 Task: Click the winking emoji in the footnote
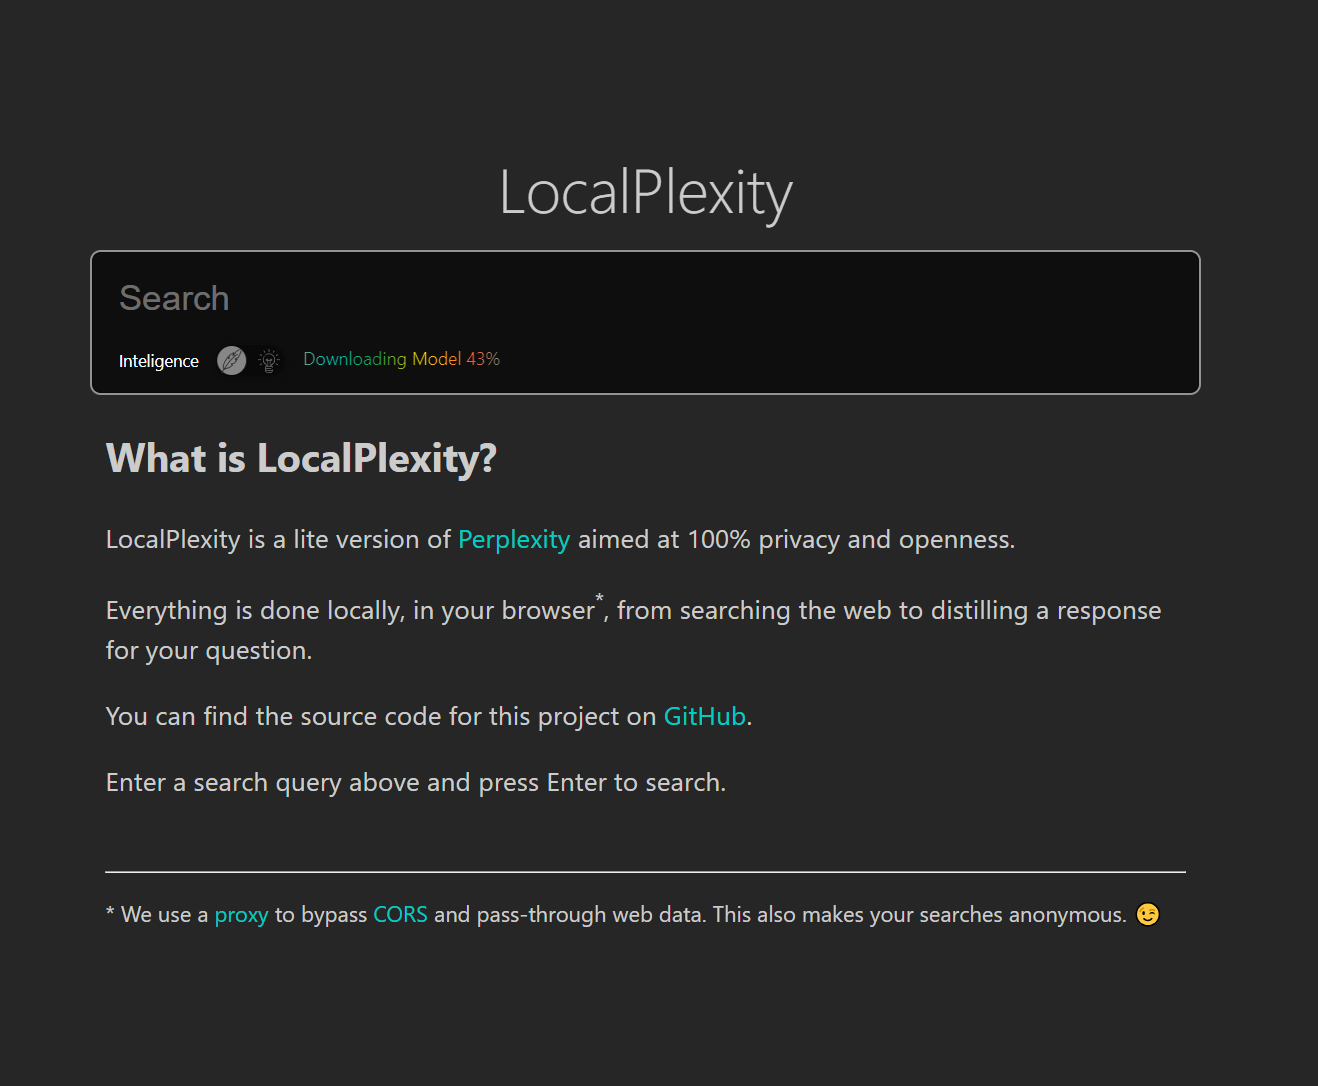(1147, 913)
